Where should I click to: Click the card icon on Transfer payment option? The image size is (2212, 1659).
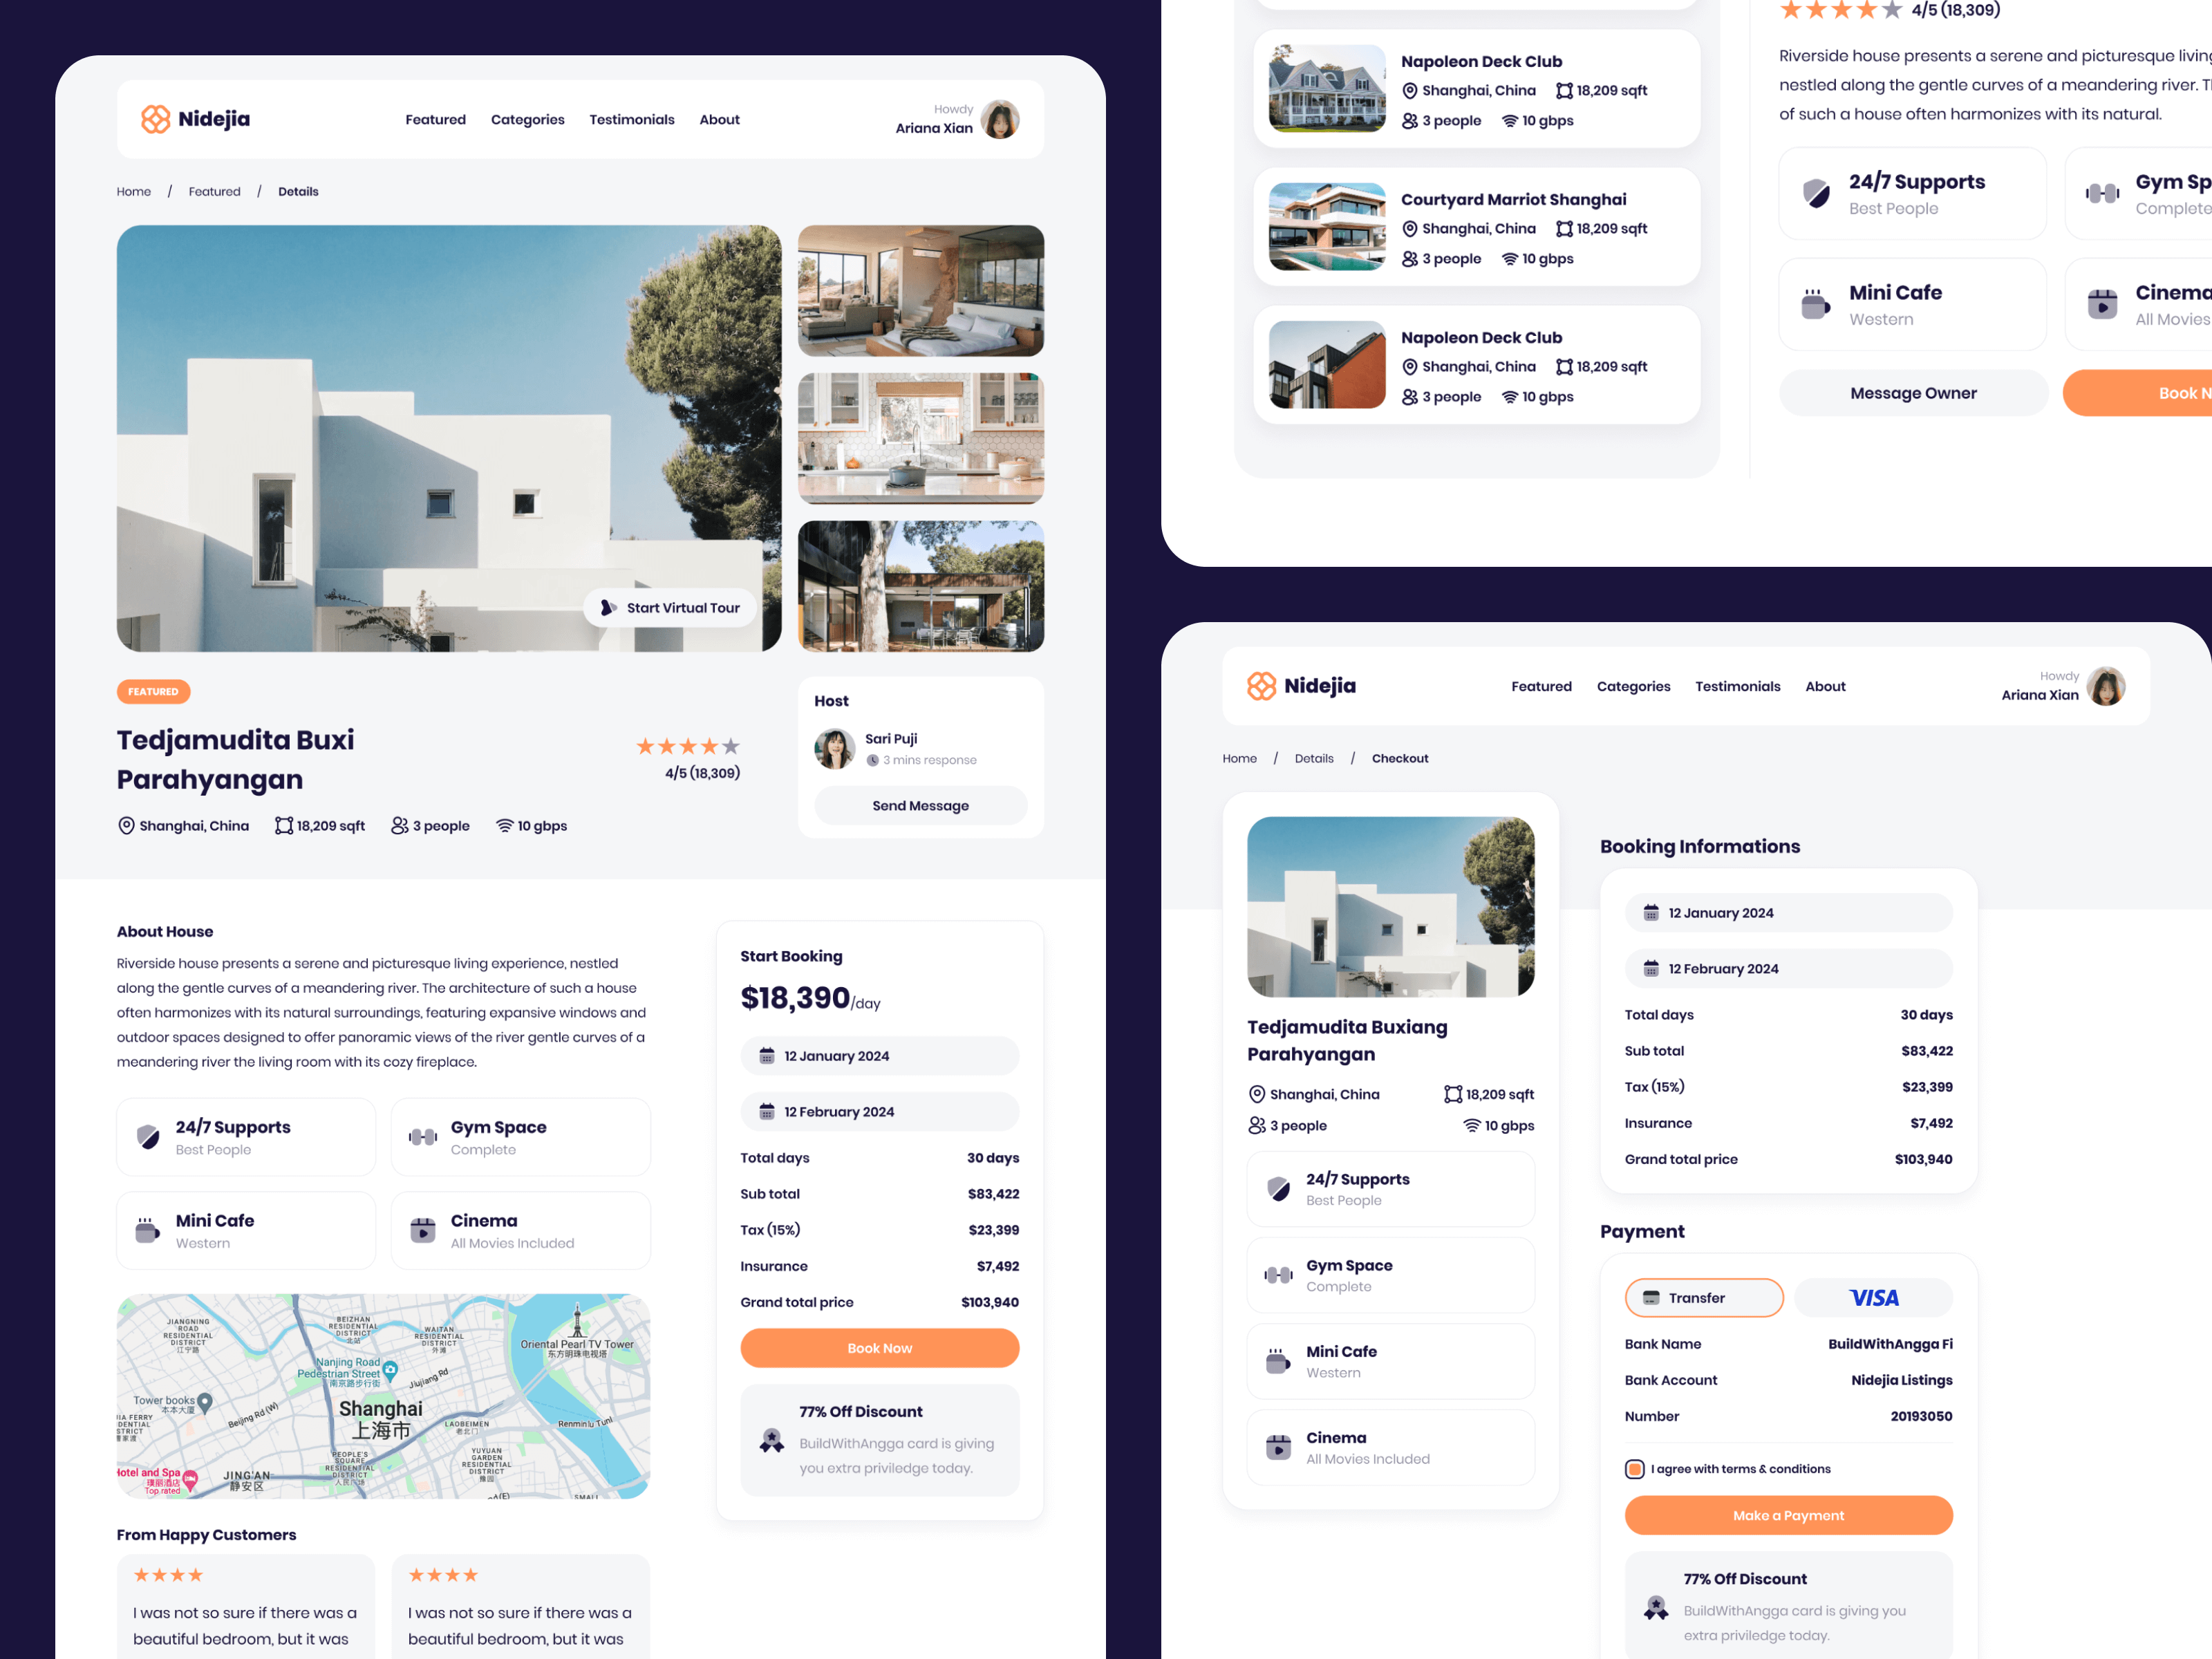point(1651,1298)
